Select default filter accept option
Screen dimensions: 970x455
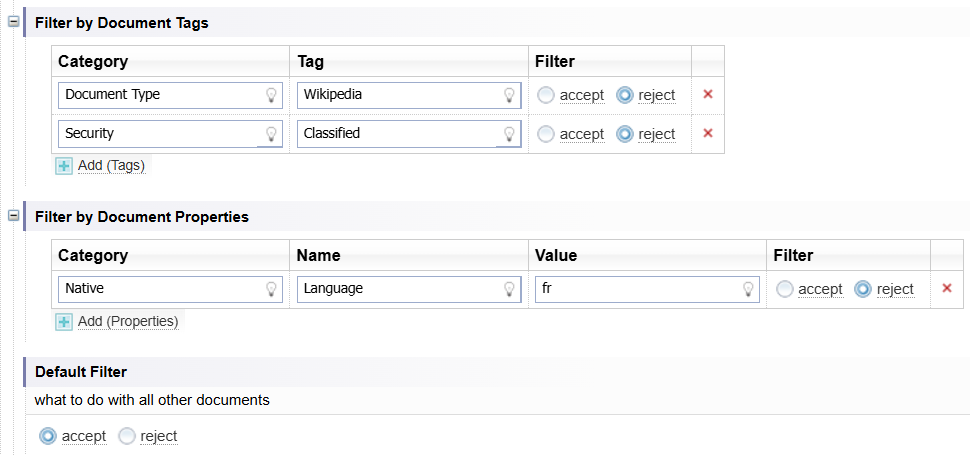coord(48,436)
